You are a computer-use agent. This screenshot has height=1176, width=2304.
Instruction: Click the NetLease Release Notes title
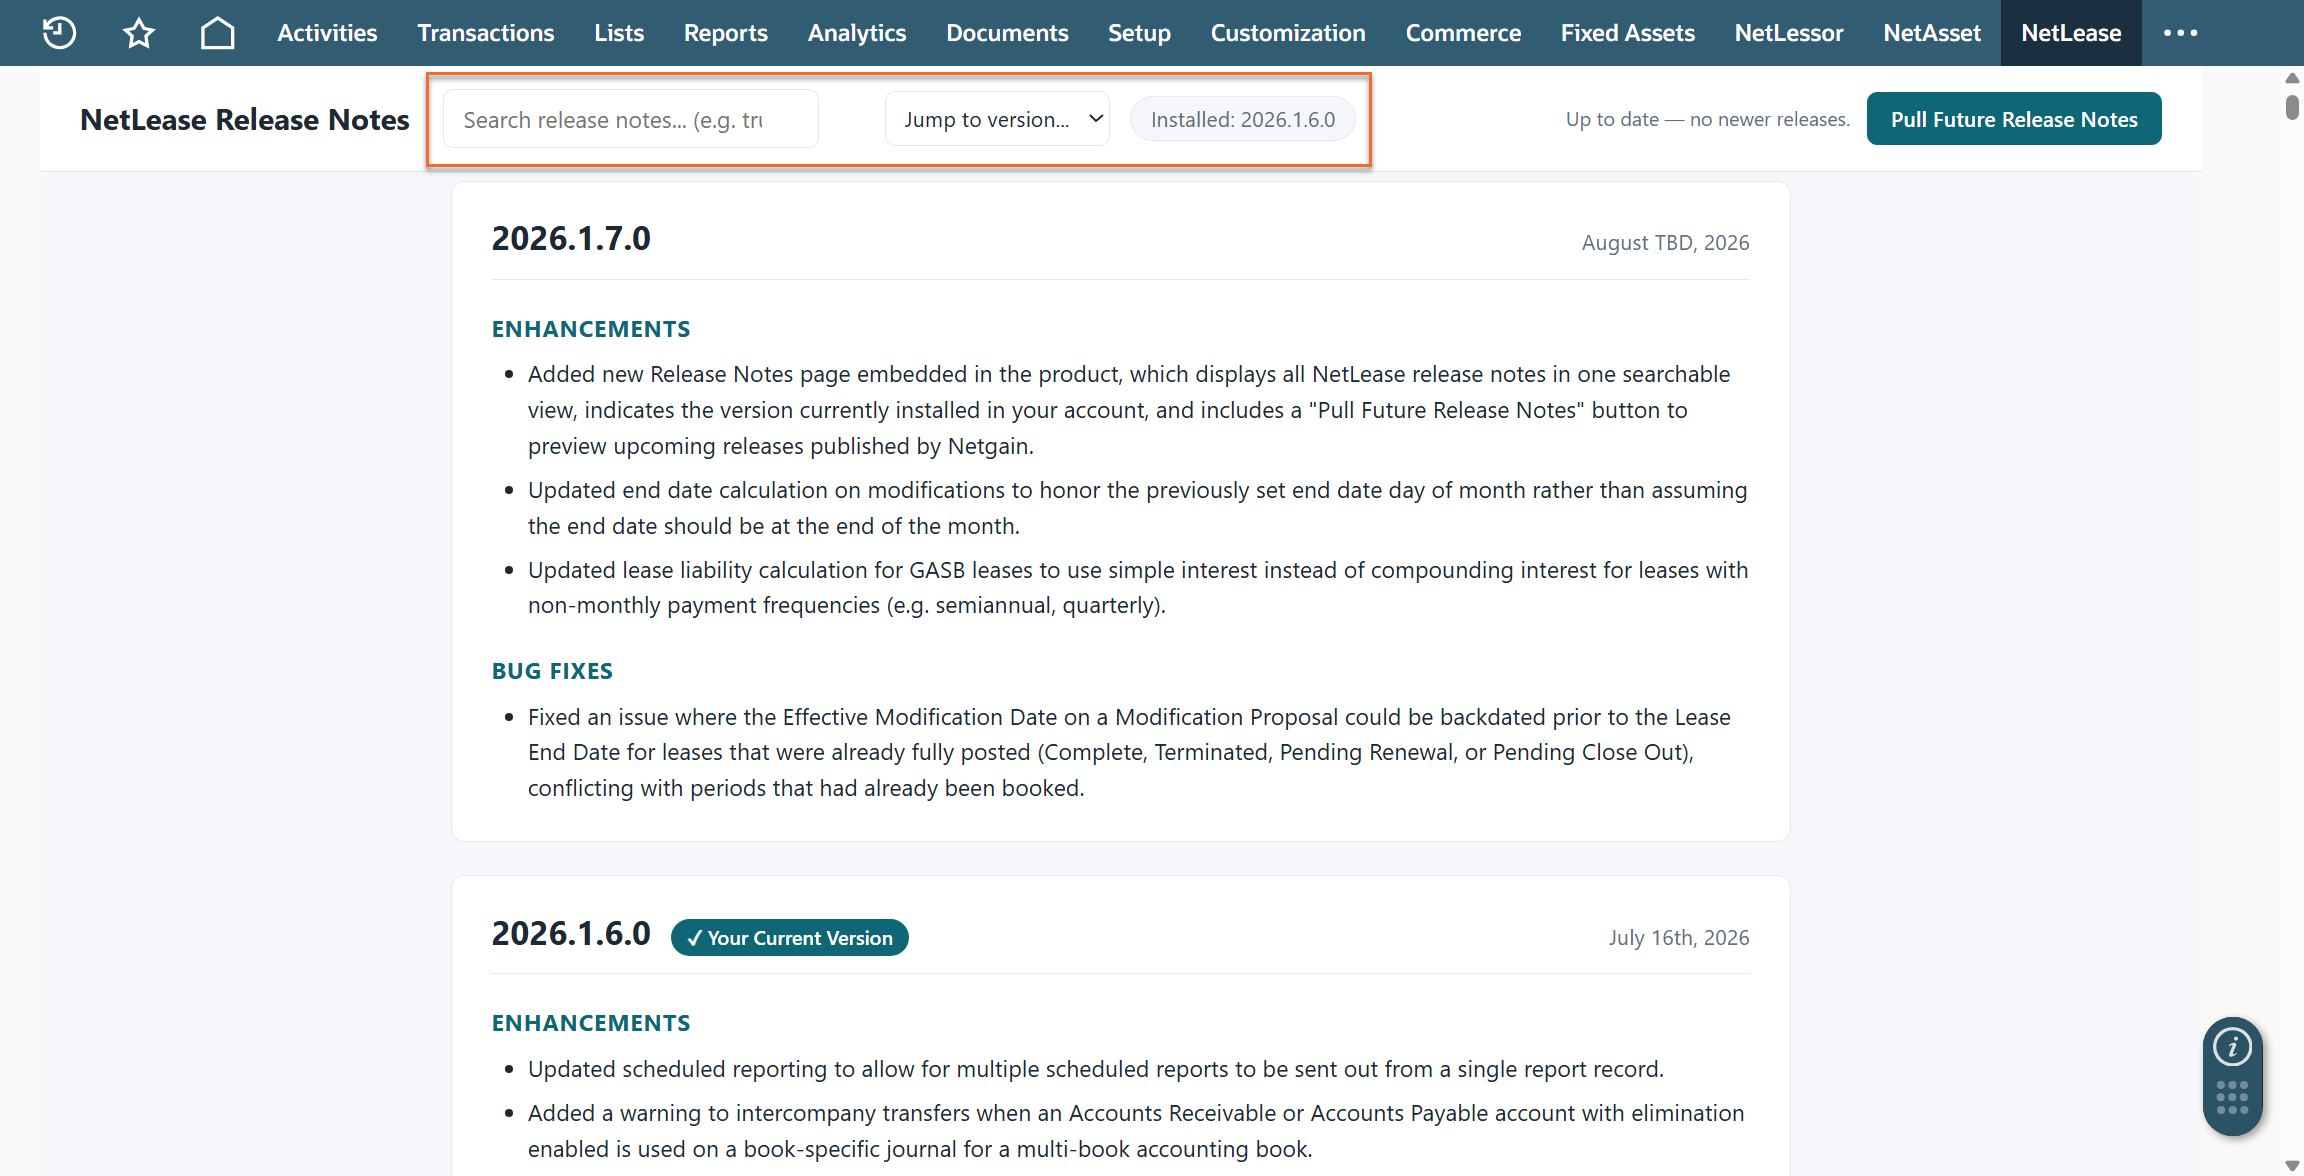tap(245, 120)
